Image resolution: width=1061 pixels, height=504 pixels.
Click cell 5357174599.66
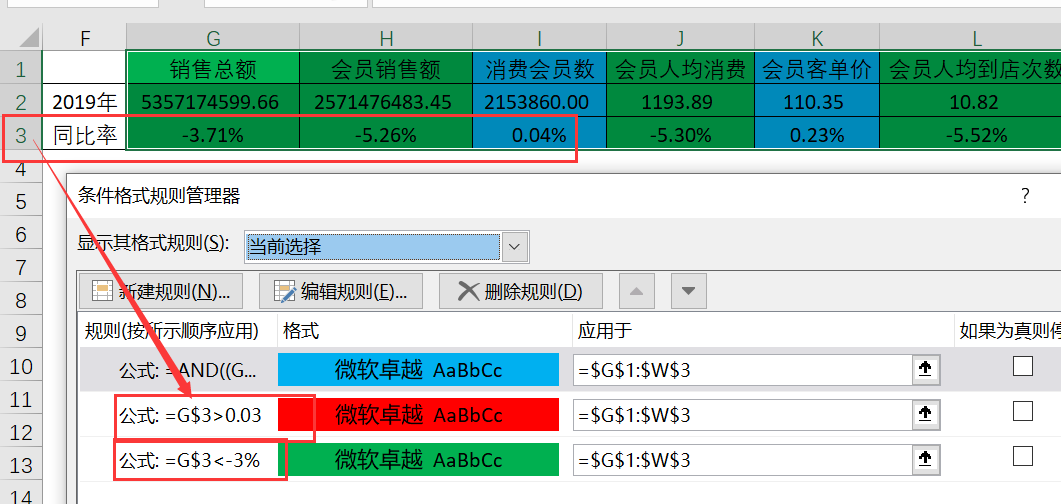click(x=212, y=102)
